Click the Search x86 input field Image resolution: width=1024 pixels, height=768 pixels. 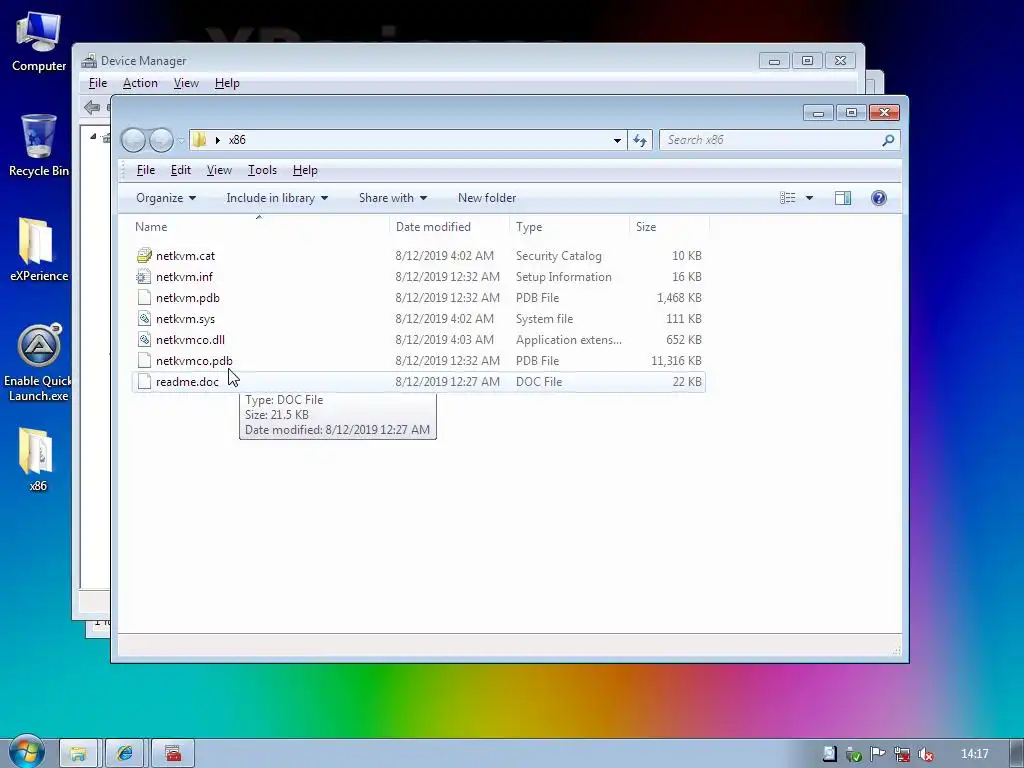[771, 140]
